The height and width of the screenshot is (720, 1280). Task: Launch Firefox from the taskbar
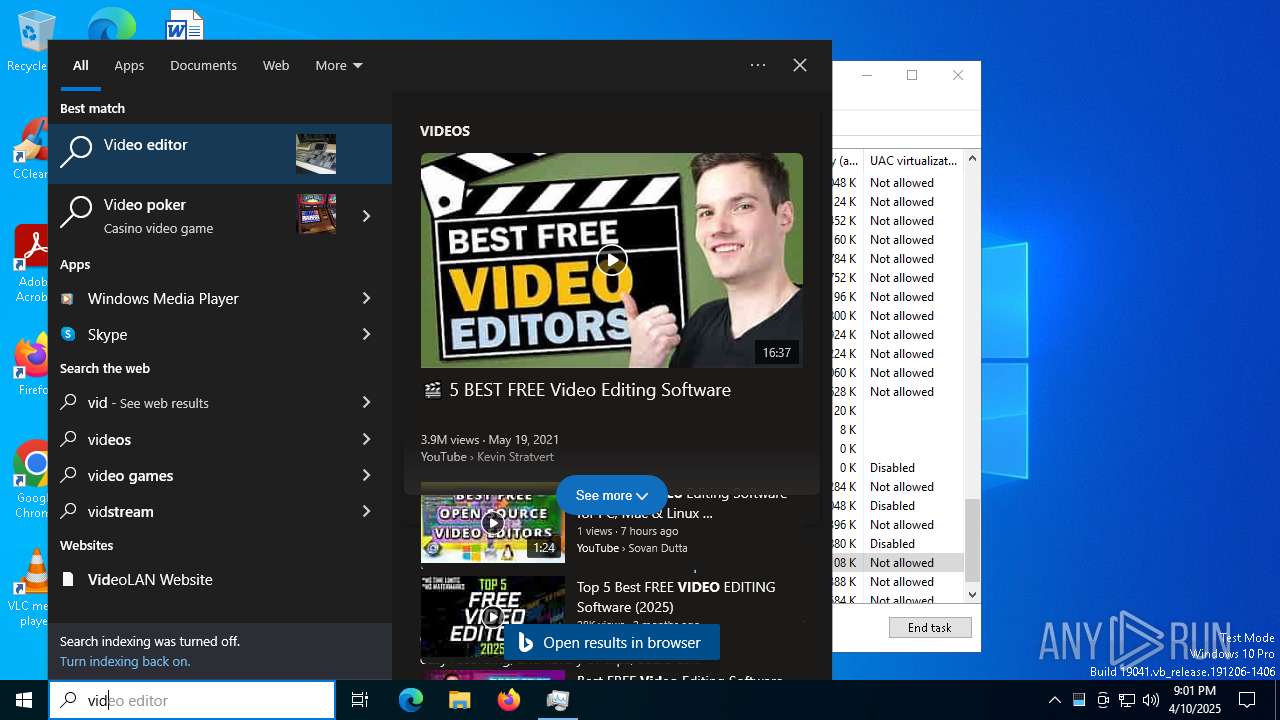tap(509, 700)
